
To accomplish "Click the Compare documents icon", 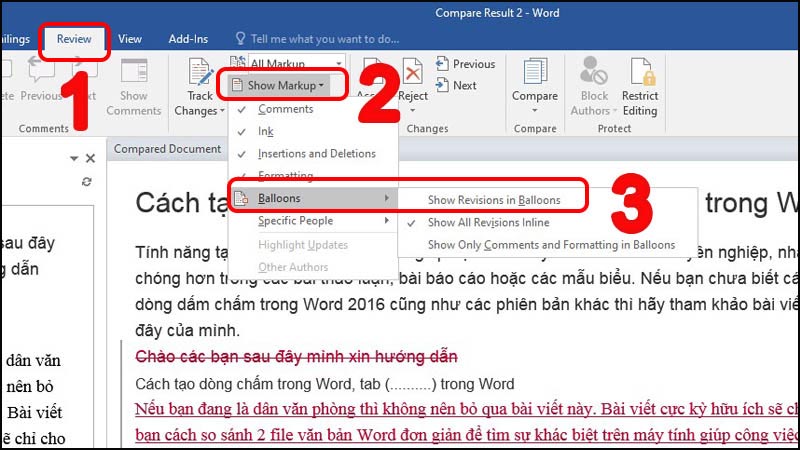I will tap(534, 73).
